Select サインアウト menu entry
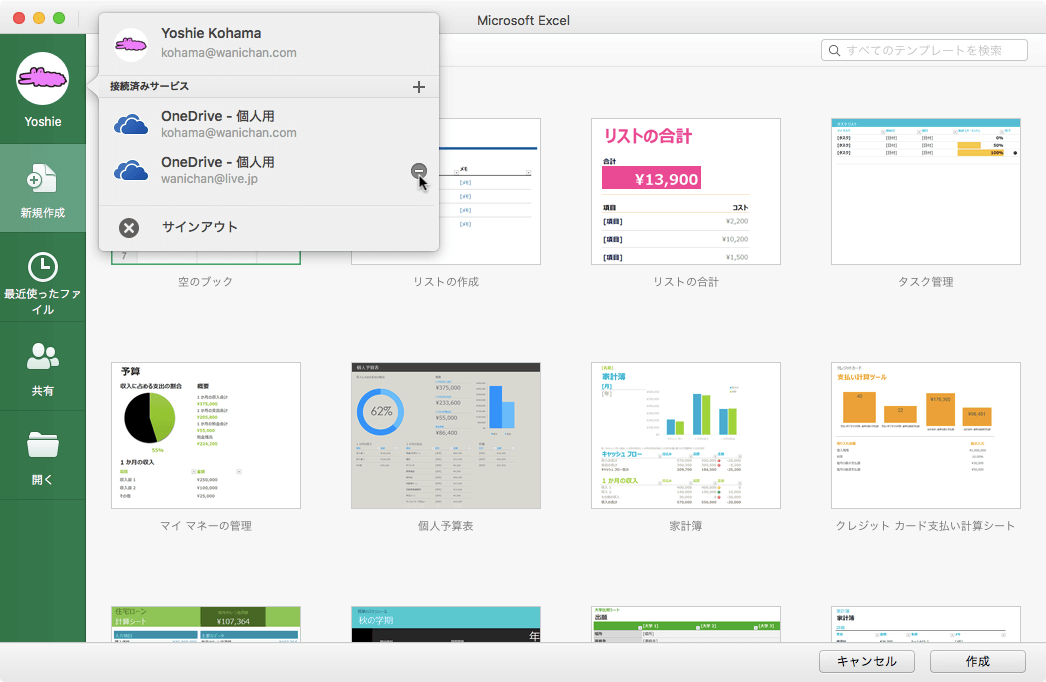Screen dimensions: 1046x682 (269, 228)
